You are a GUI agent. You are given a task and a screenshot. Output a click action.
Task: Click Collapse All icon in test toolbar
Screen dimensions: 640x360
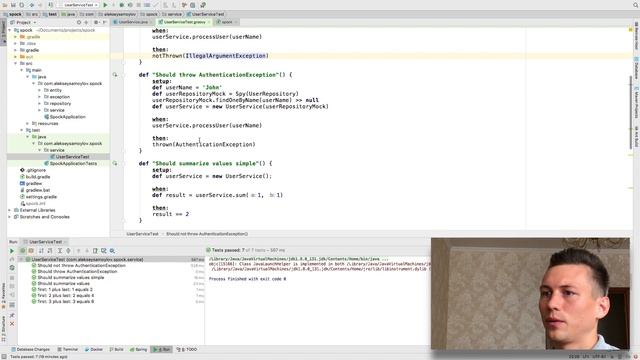68,251
